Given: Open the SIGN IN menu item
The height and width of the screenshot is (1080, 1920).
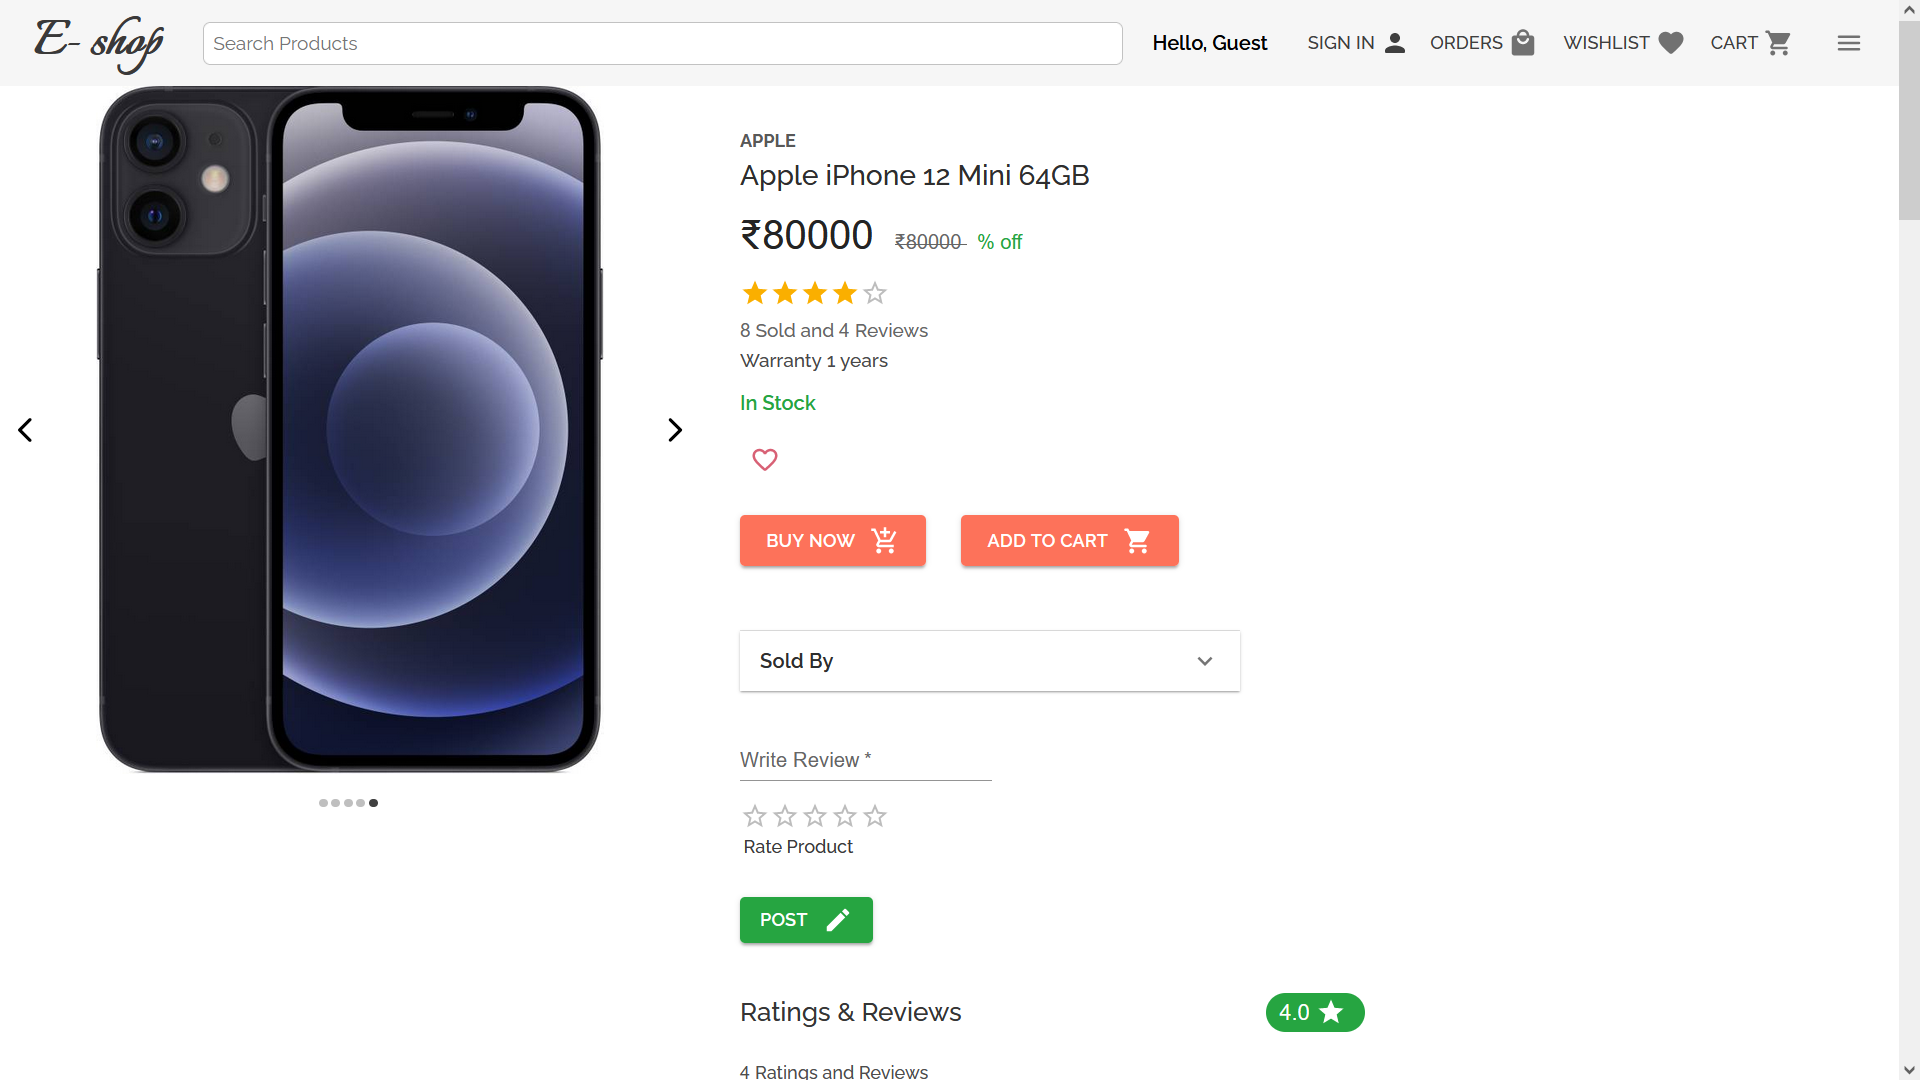Looking at the screenshot, I should point(1357,43).
